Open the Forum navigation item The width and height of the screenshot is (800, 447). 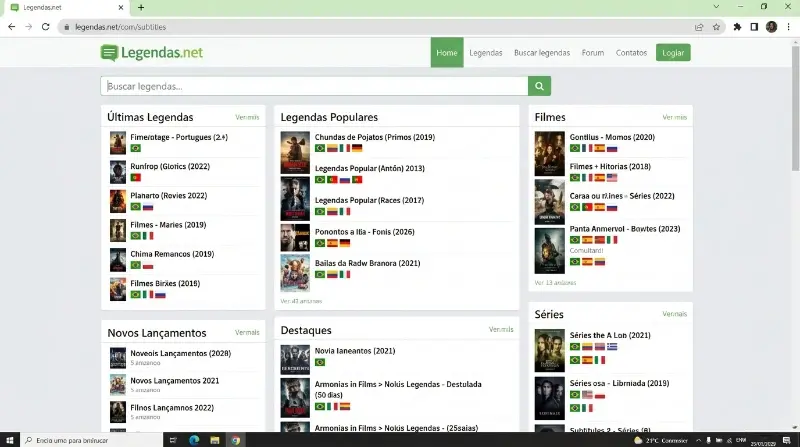click(593, 53)
